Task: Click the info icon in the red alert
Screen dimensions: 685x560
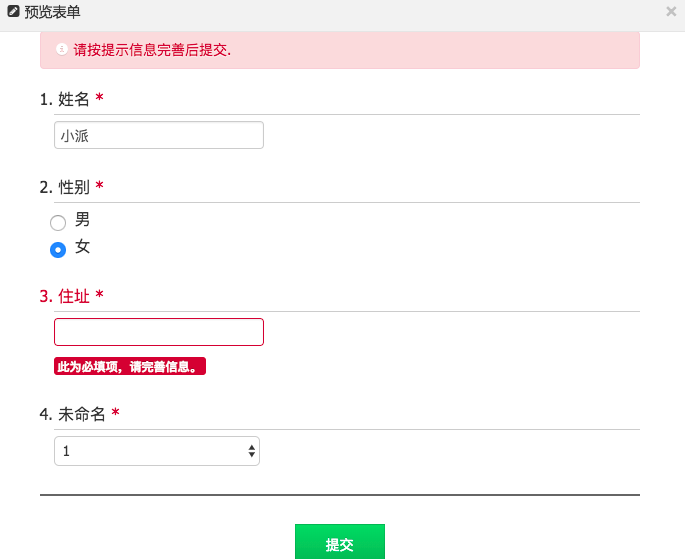Action: 62,49
